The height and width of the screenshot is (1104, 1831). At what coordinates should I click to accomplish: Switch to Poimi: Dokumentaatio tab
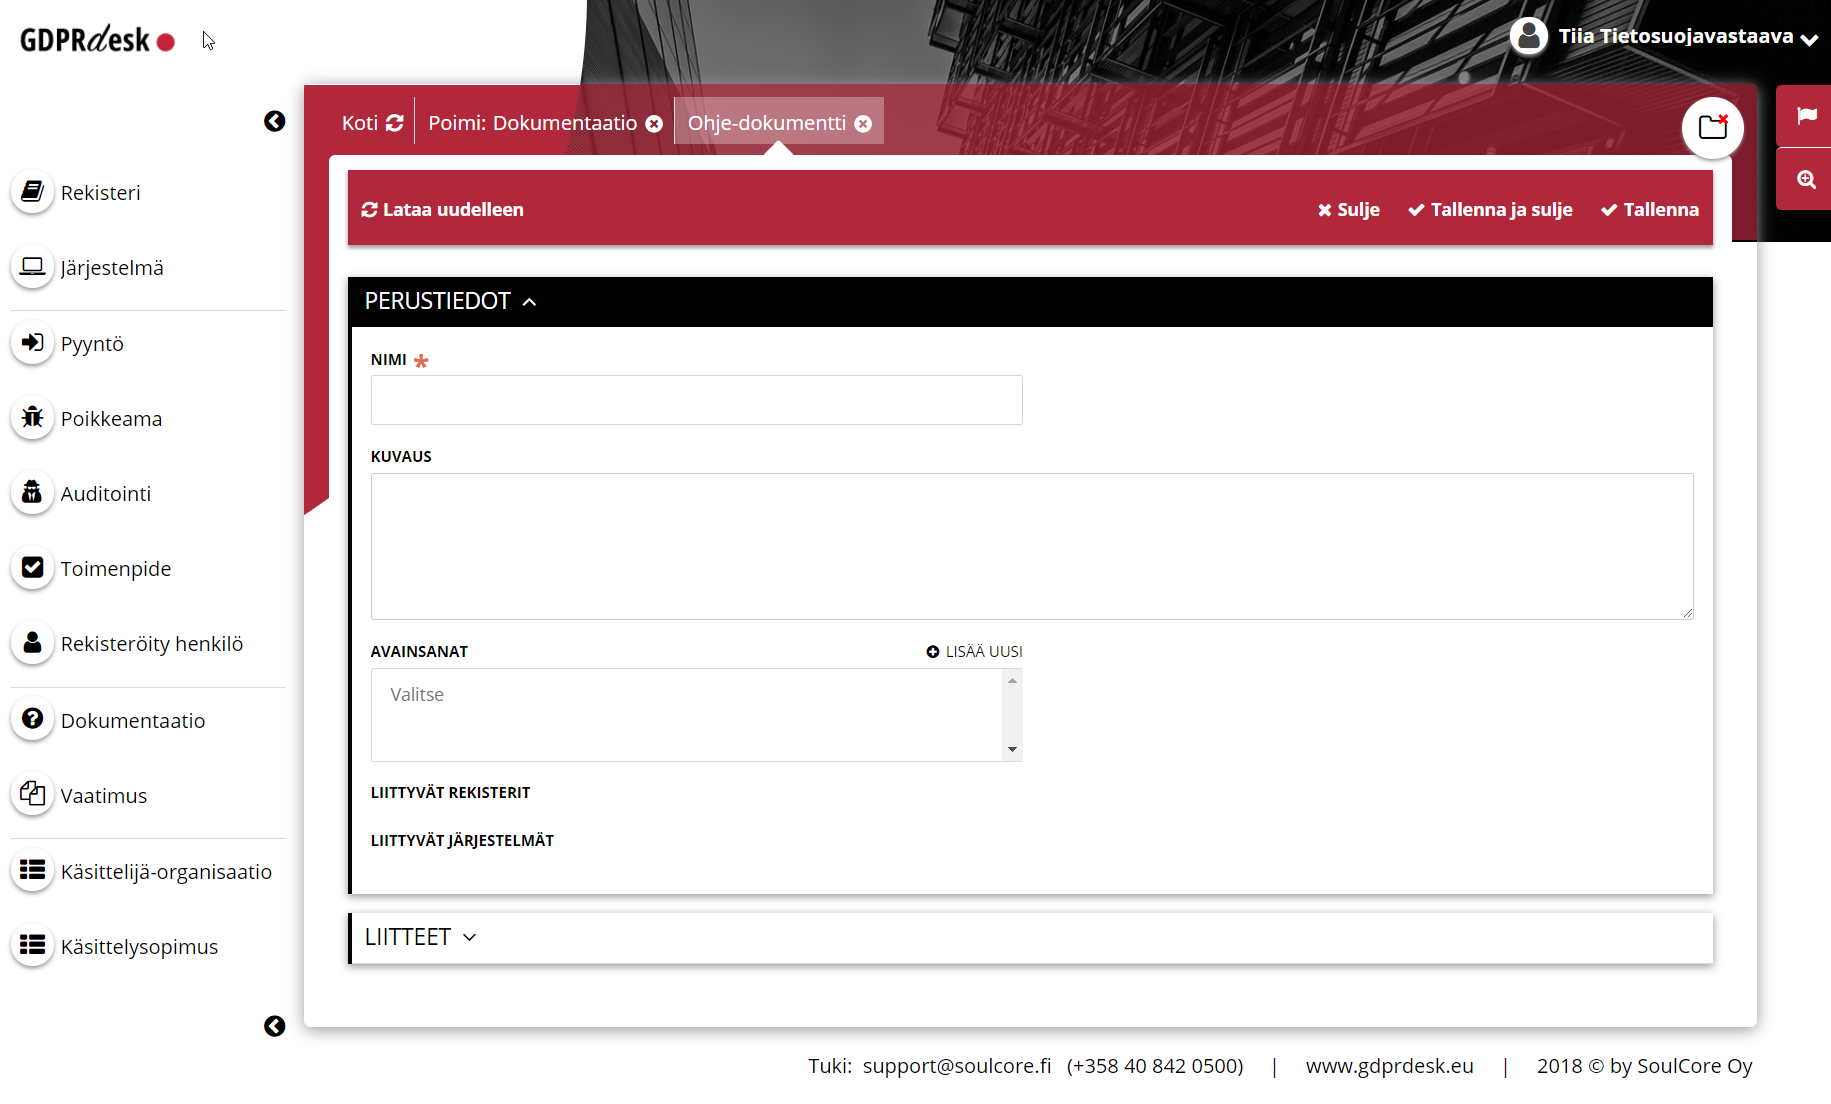coord(532,123)
